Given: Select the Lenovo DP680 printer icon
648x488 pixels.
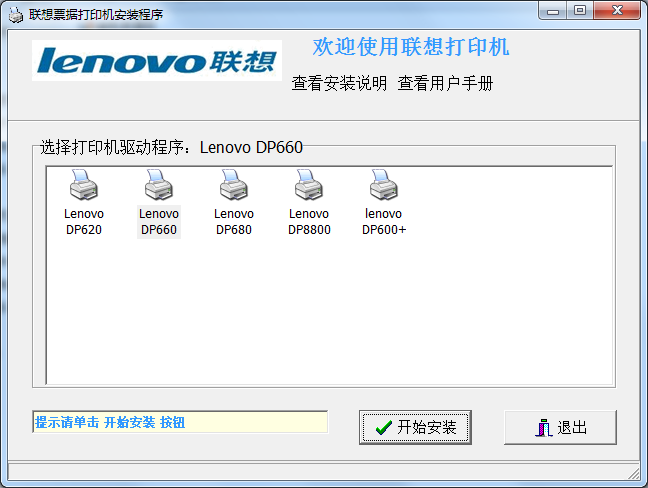Looking at the screenshot, I should [x=234, y=185].
